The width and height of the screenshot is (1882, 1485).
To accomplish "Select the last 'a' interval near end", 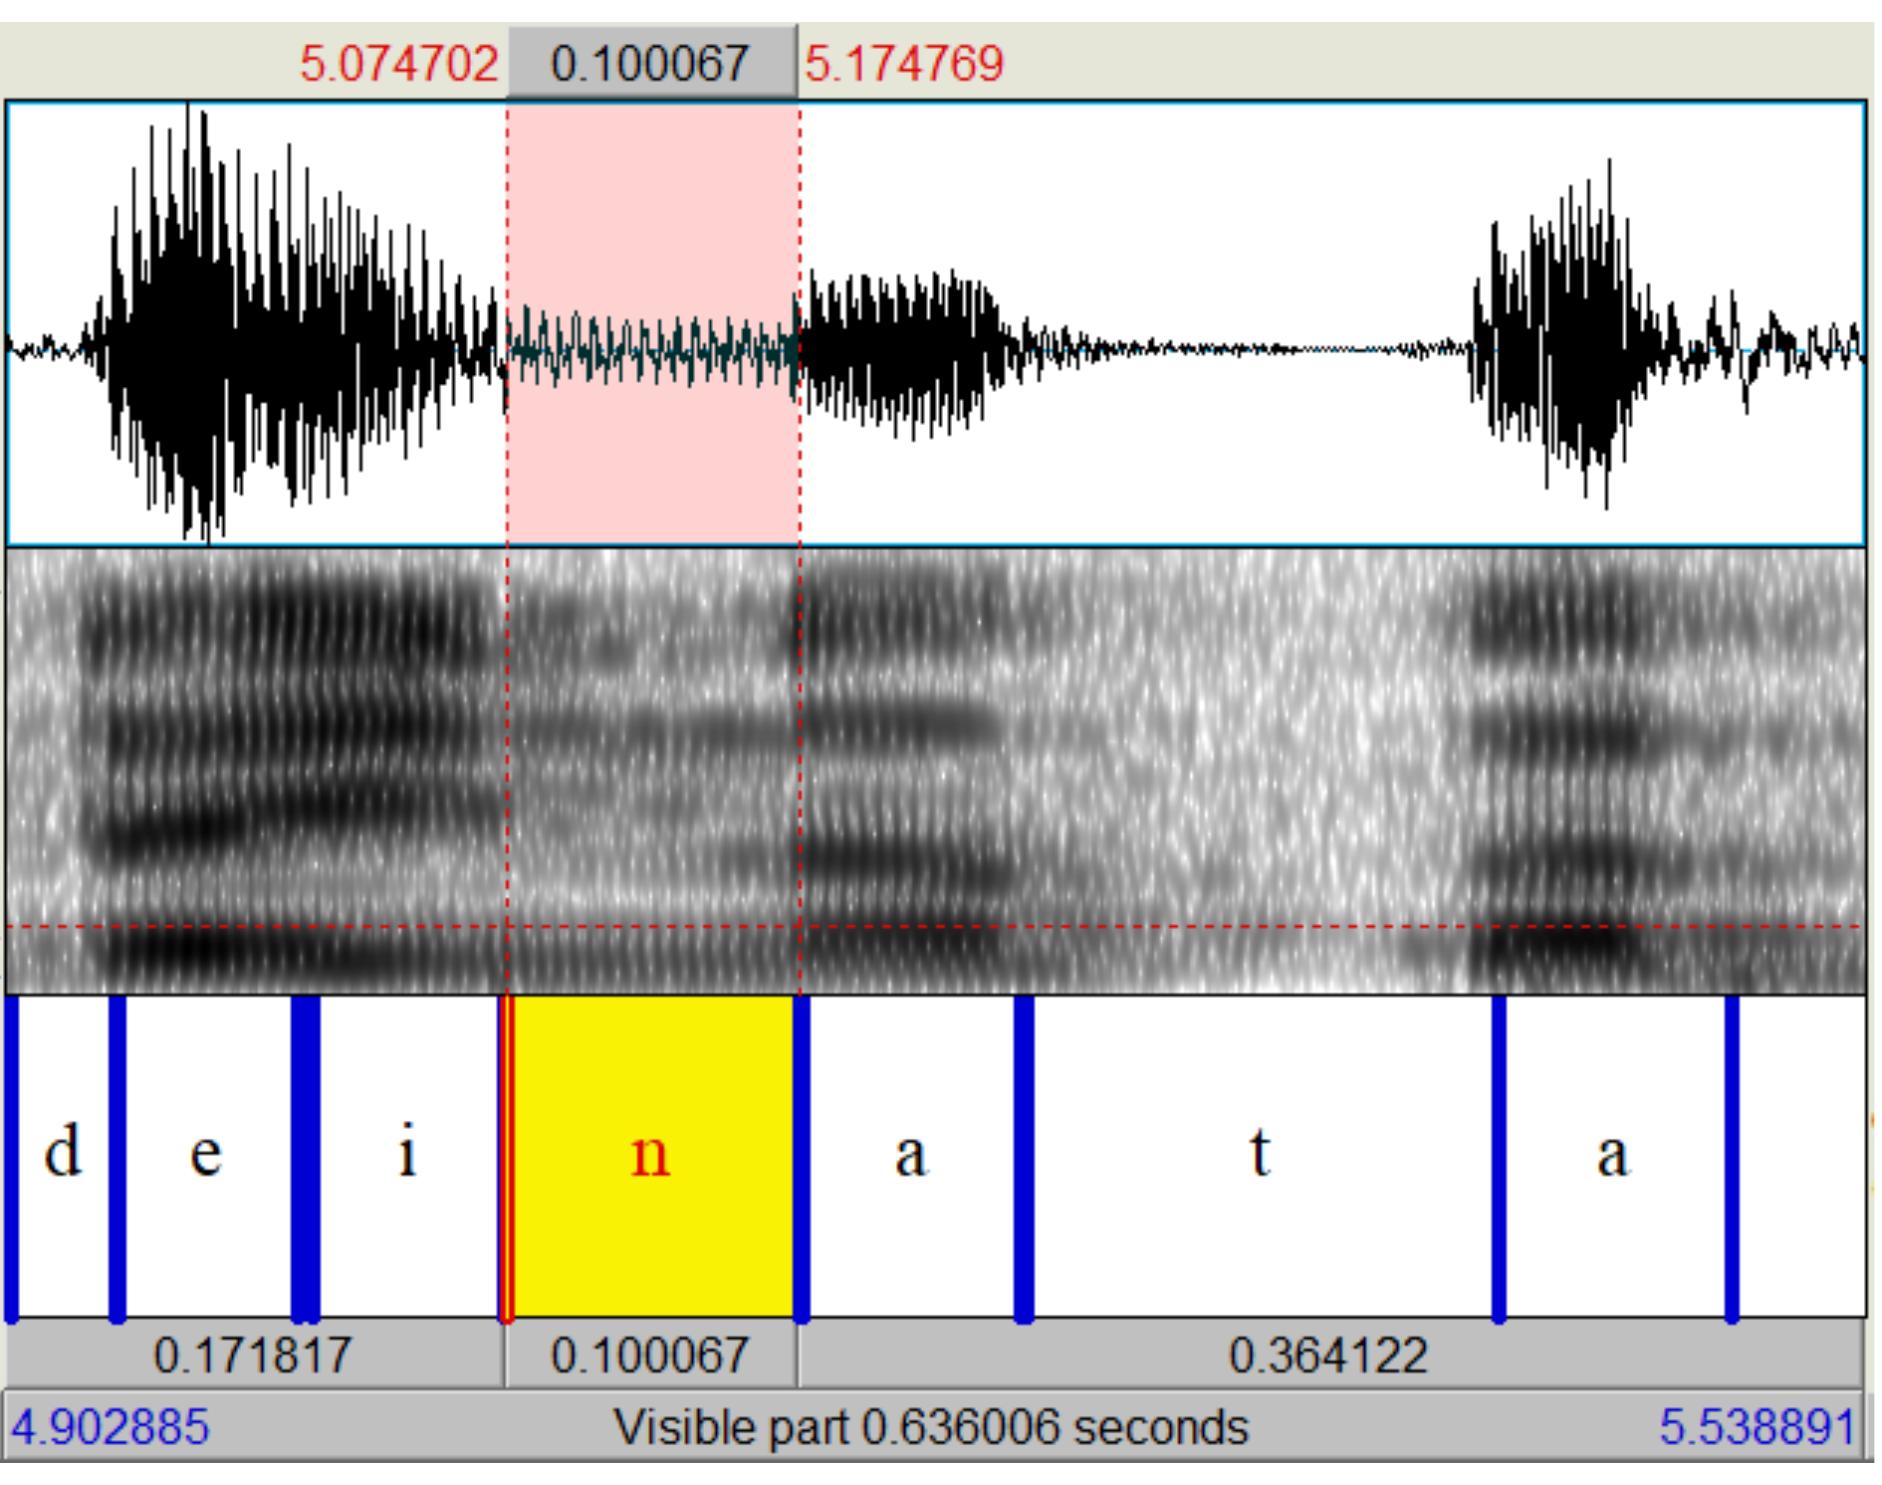I will [x=1614, y=1156].
